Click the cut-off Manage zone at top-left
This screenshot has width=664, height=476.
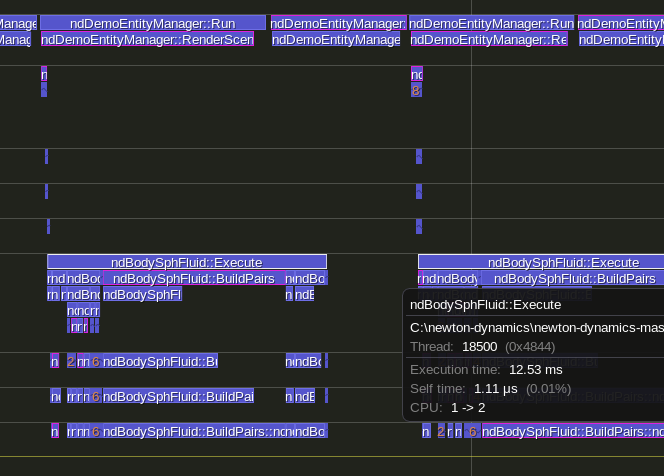17,23
